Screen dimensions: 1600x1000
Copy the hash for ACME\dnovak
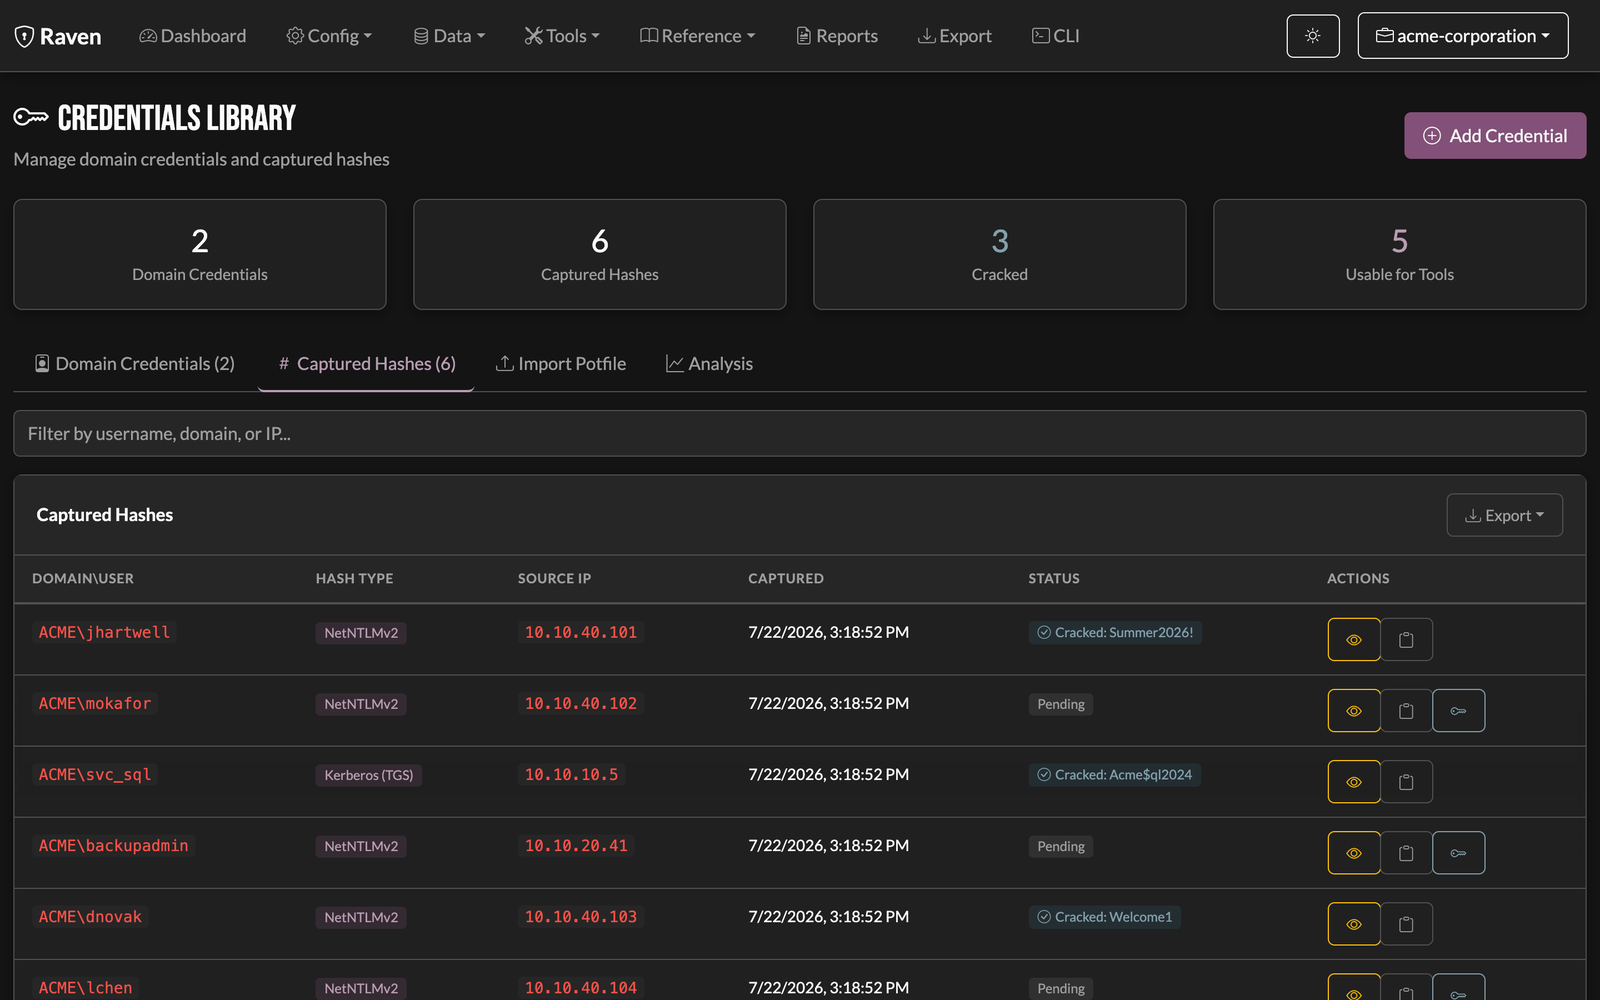click(1406, 924)
